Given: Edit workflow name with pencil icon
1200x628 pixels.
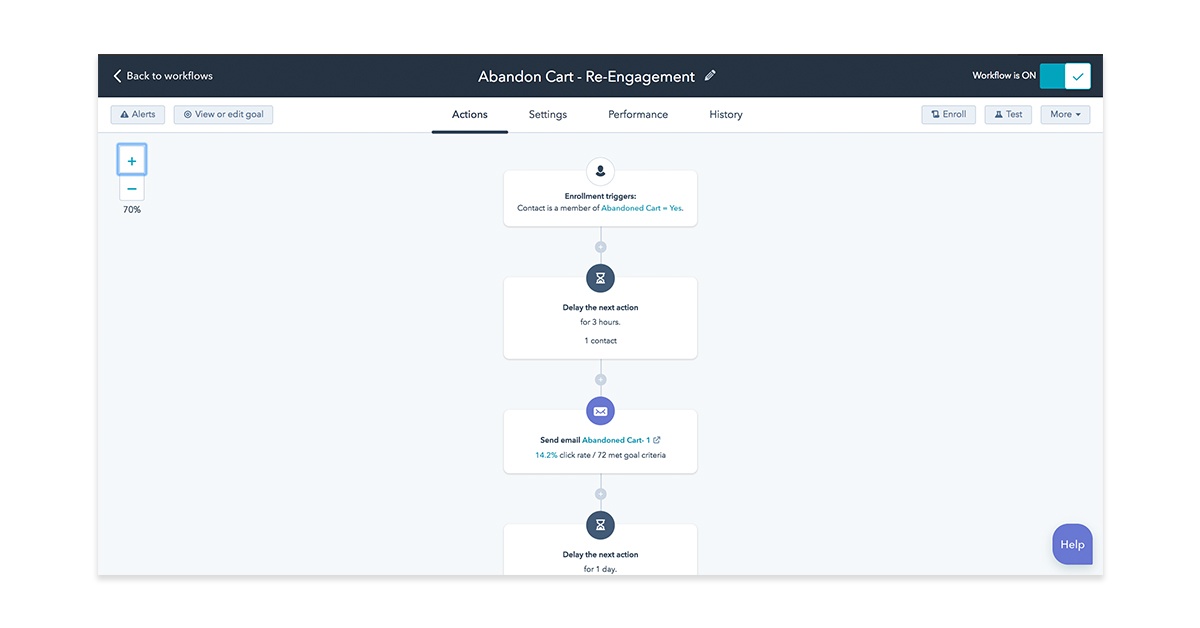Looking at the screenshot, I should coord(710,76).
